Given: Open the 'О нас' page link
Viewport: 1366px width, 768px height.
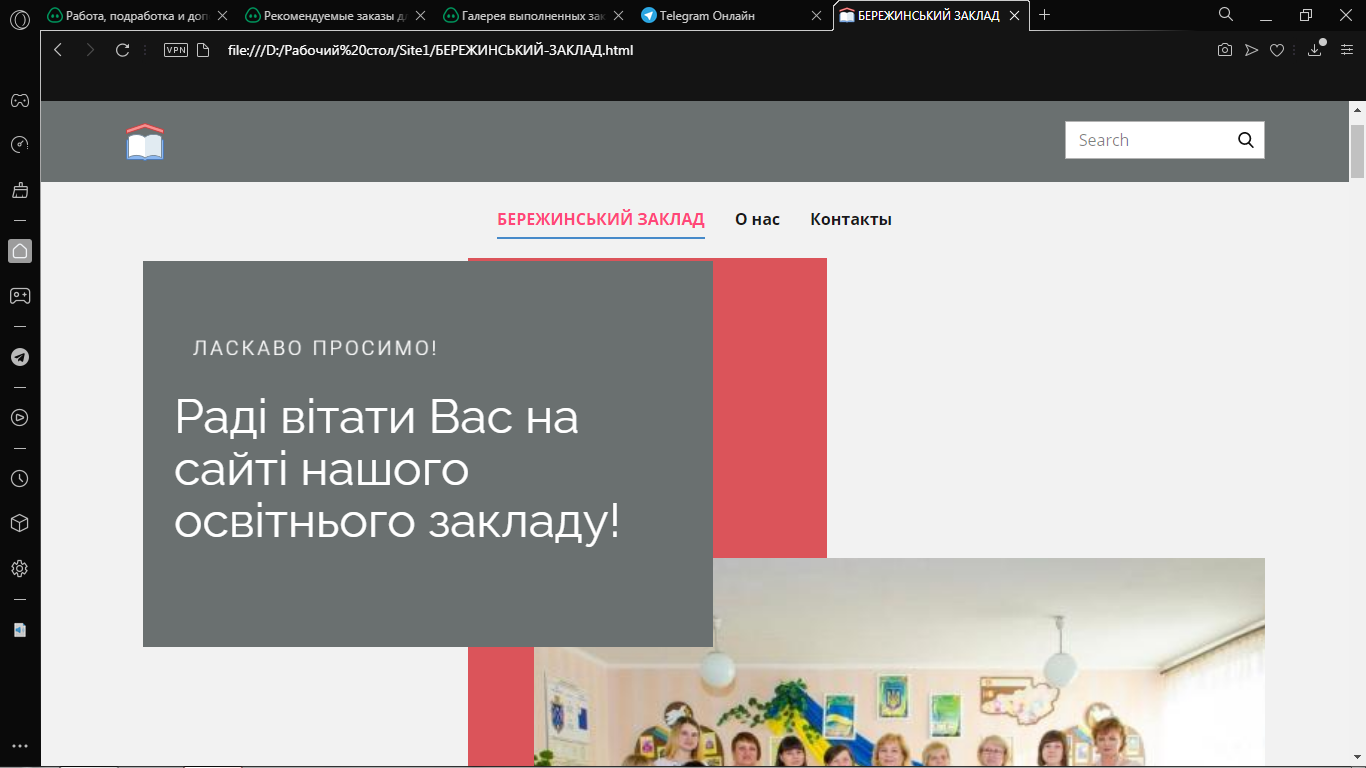Looking at the screenshot, I should pos(757,219).
